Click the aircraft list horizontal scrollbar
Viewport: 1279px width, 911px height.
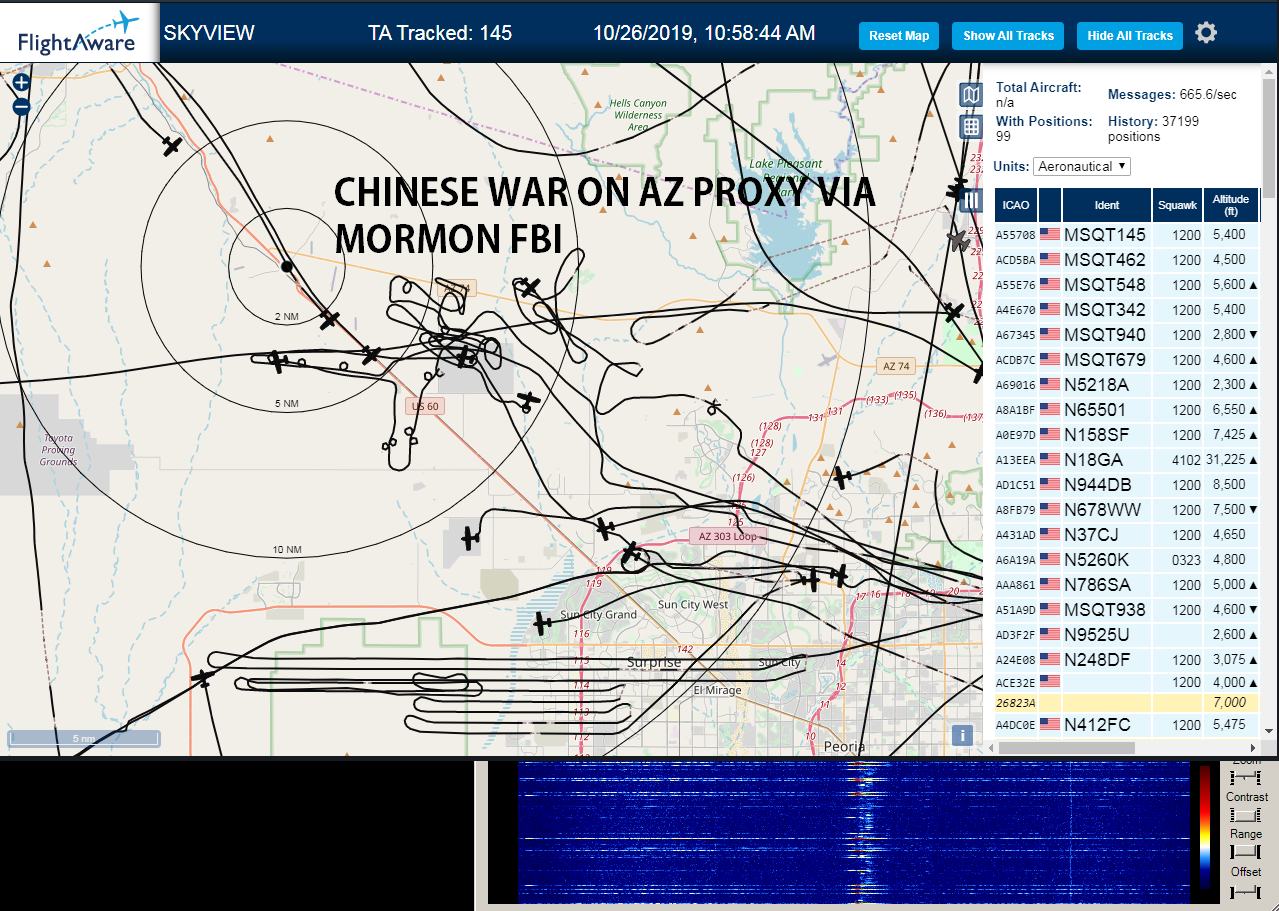[x=1065, y=747]
